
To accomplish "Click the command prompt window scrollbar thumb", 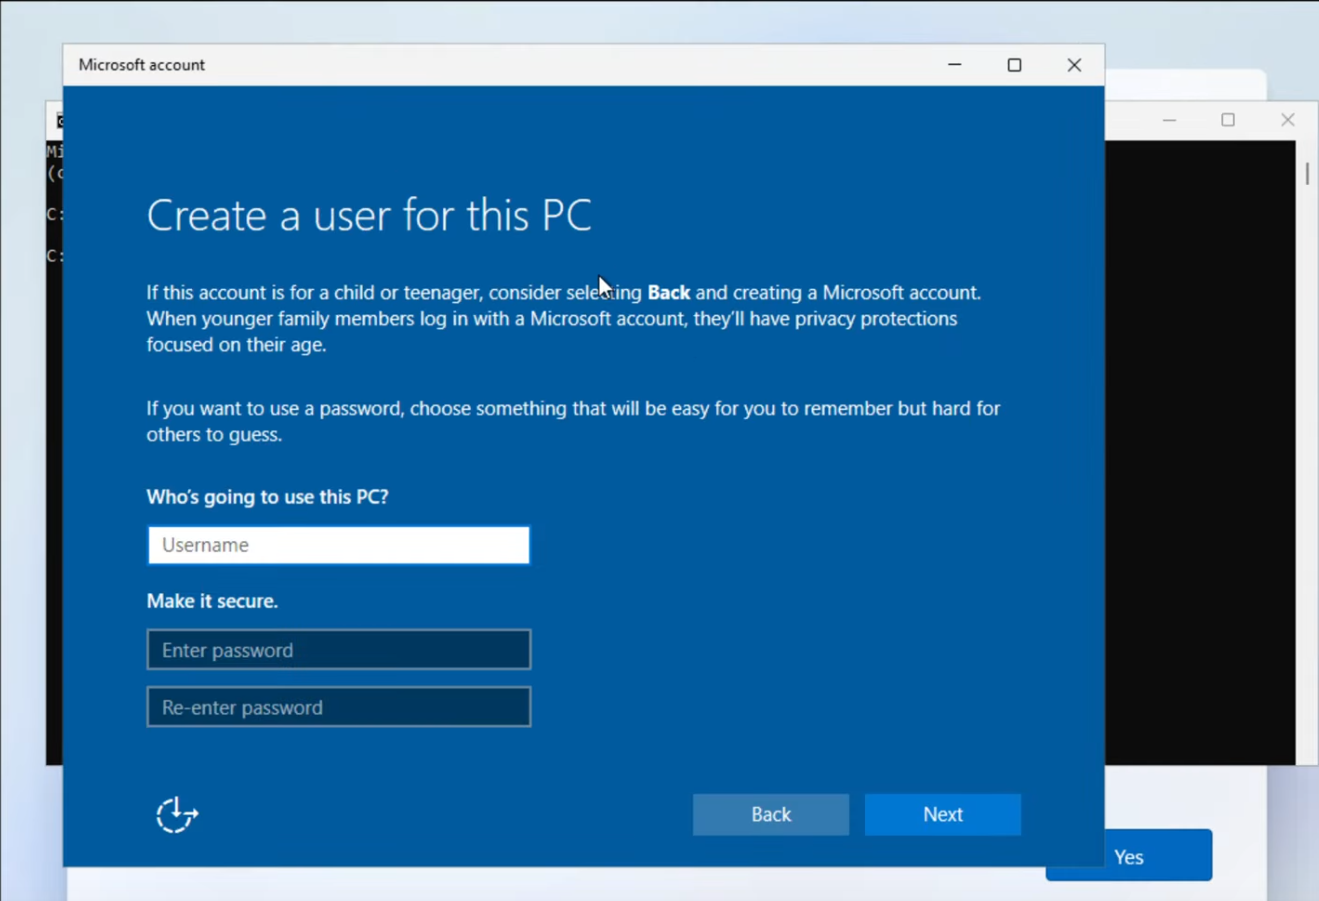I will point(1307,173).
